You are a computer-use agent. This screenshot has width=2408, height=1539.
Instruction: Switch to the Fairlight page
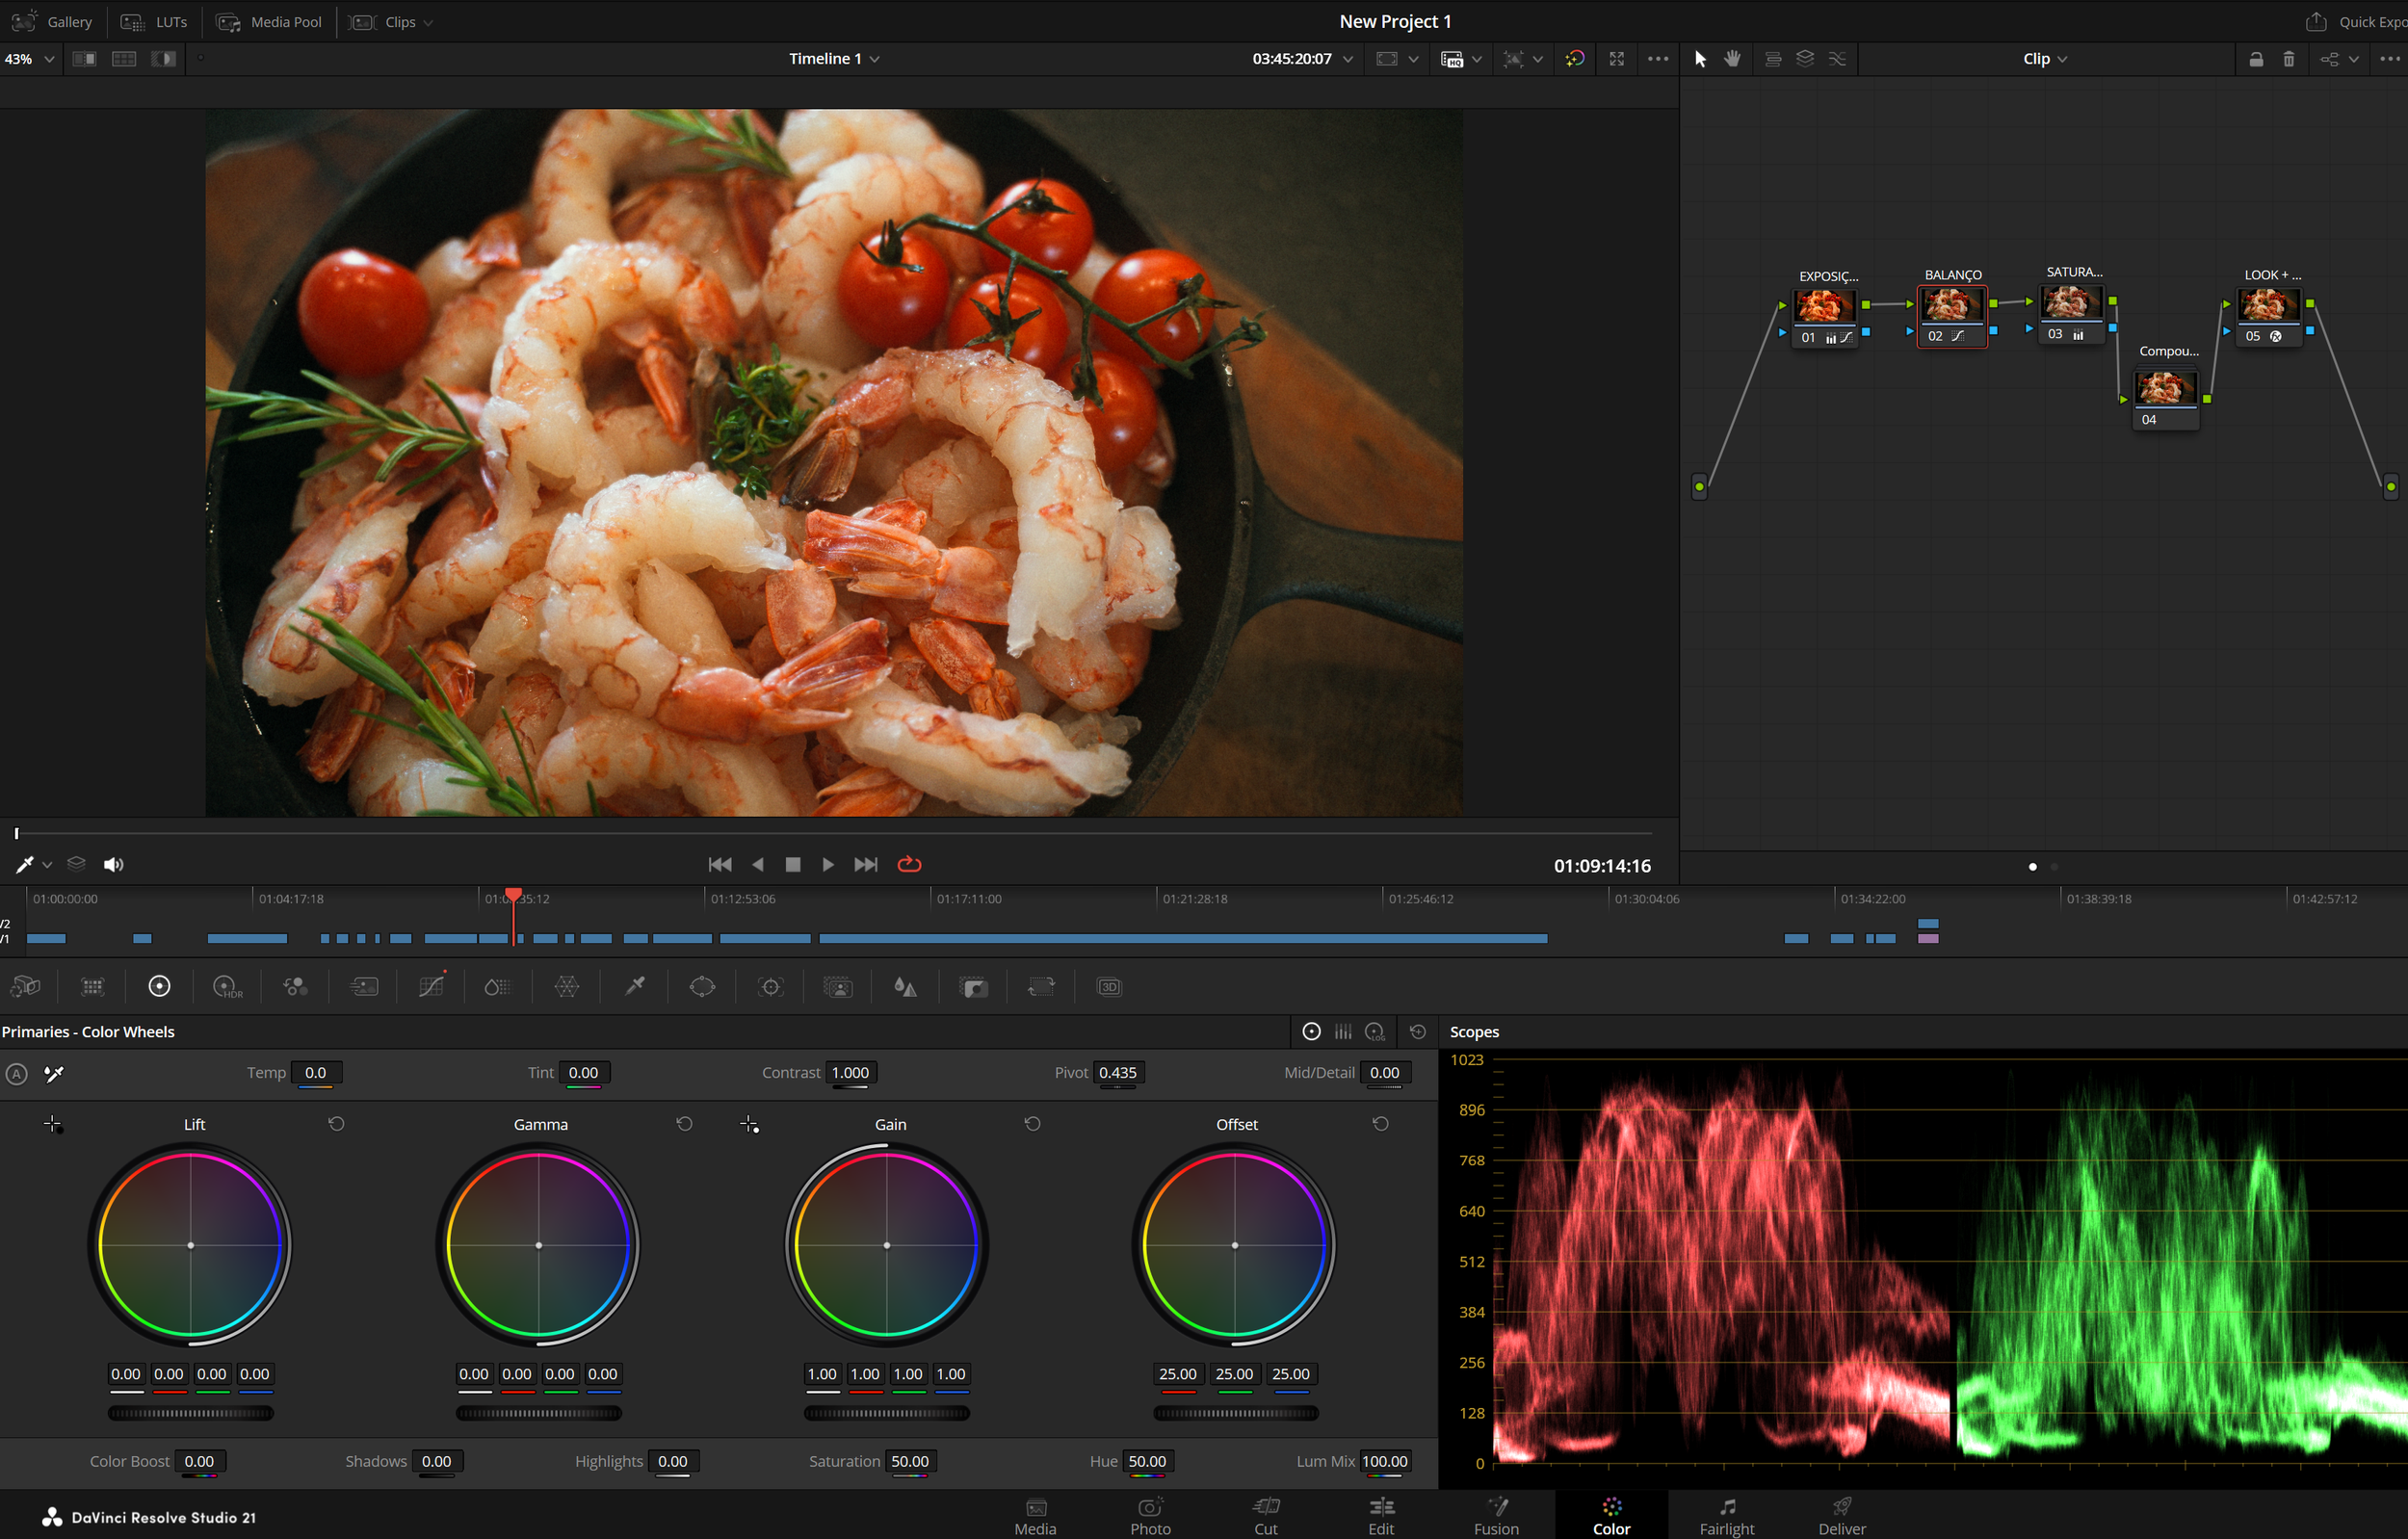[x=1727, y=1515]
